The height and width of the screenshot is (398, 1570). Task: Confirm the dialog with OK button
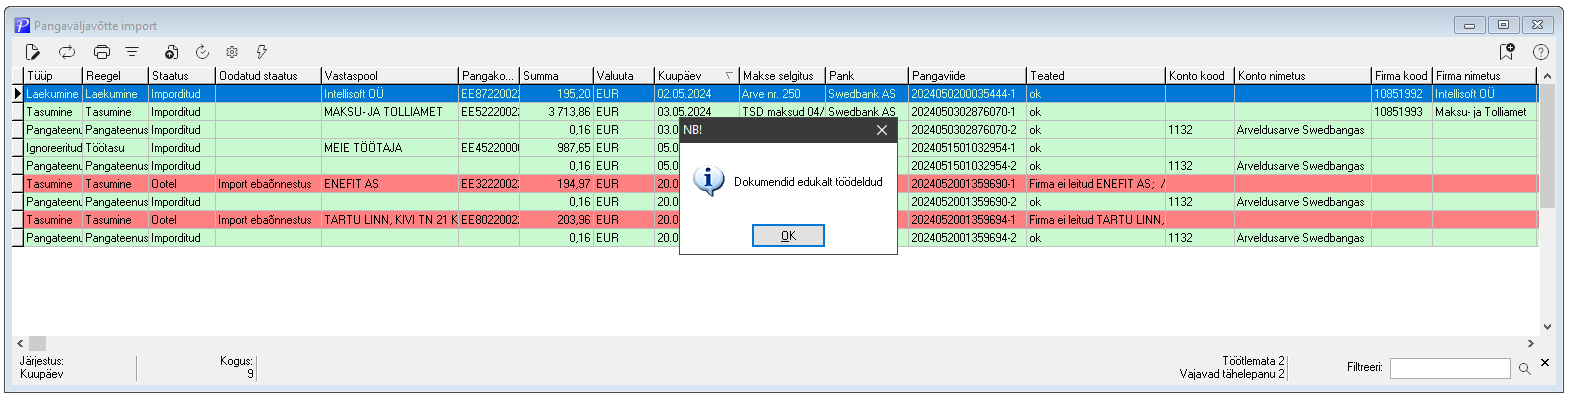pyautogui.click(x=788, y=236)
